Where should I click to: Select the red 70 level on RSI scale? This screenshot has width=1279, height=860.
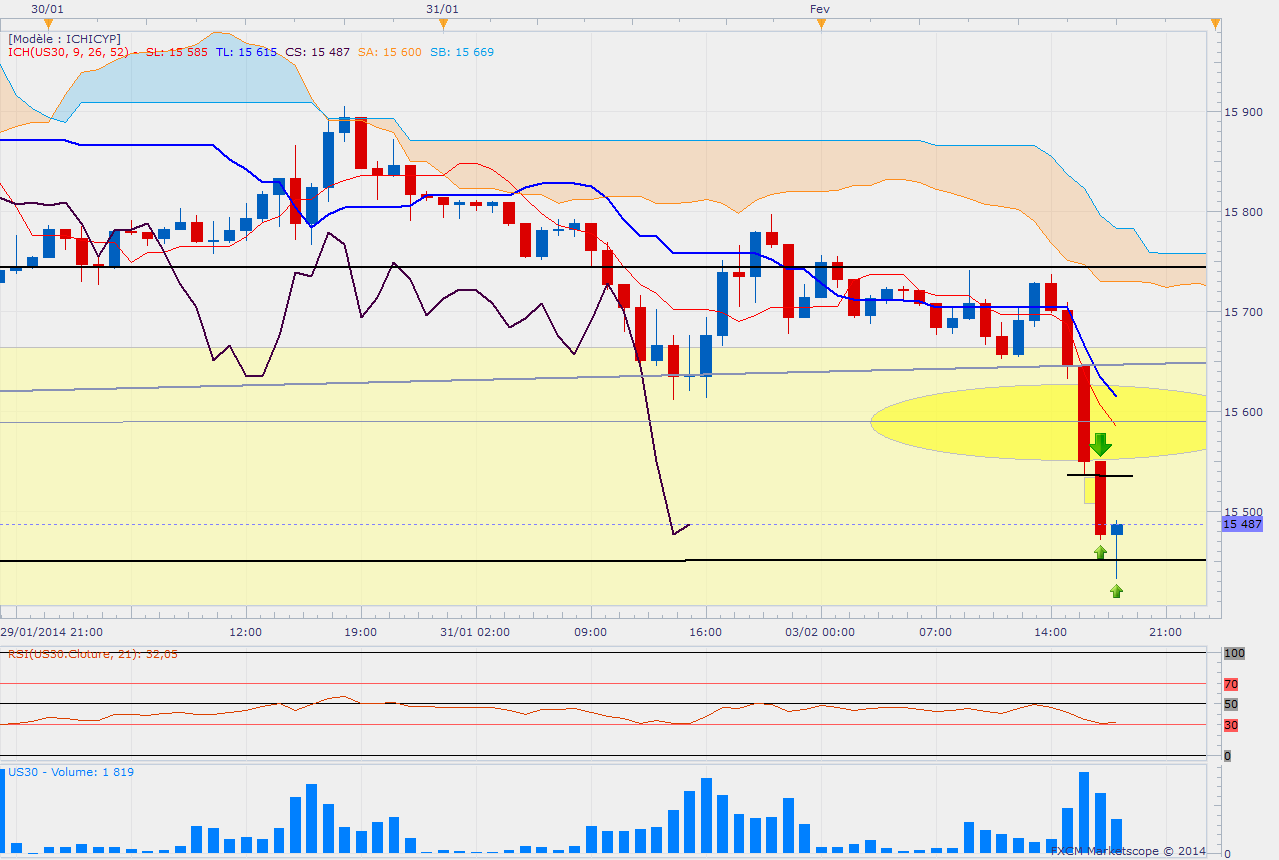pos(1229,684)
